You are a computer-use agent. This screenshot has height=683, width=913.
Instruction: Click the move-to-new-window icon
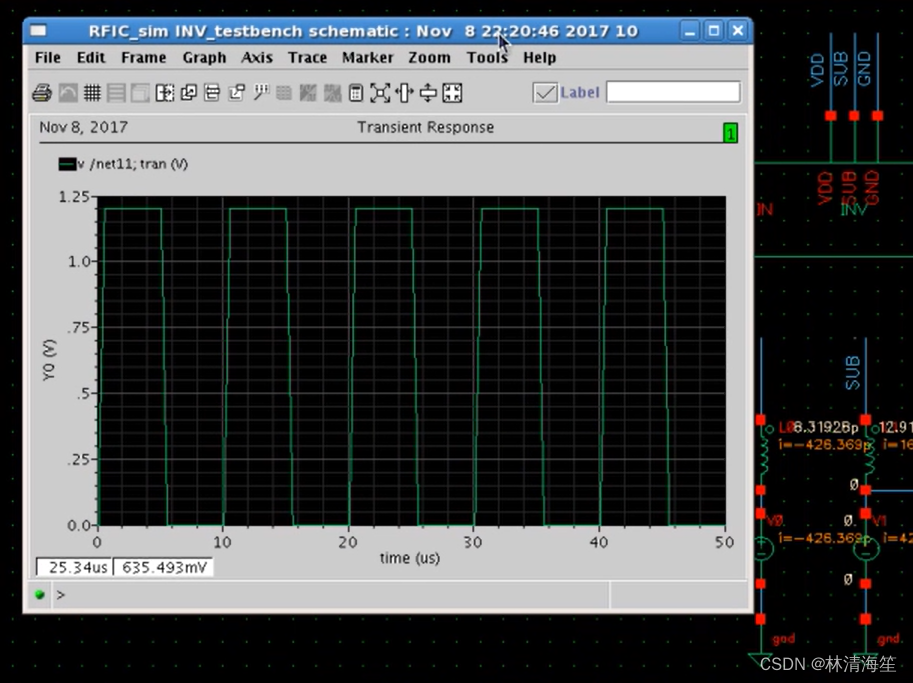click(x=236, y=93)
